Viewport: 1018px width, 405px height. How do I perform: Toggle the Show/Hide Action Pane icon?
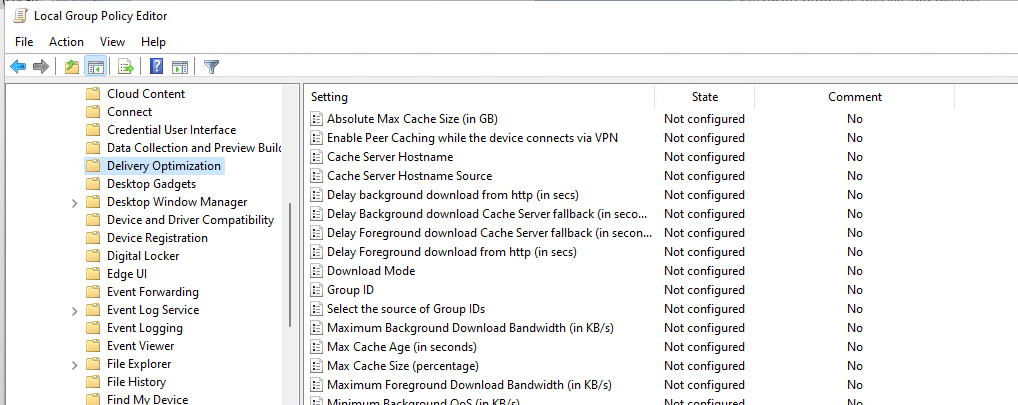click(180, 66)
